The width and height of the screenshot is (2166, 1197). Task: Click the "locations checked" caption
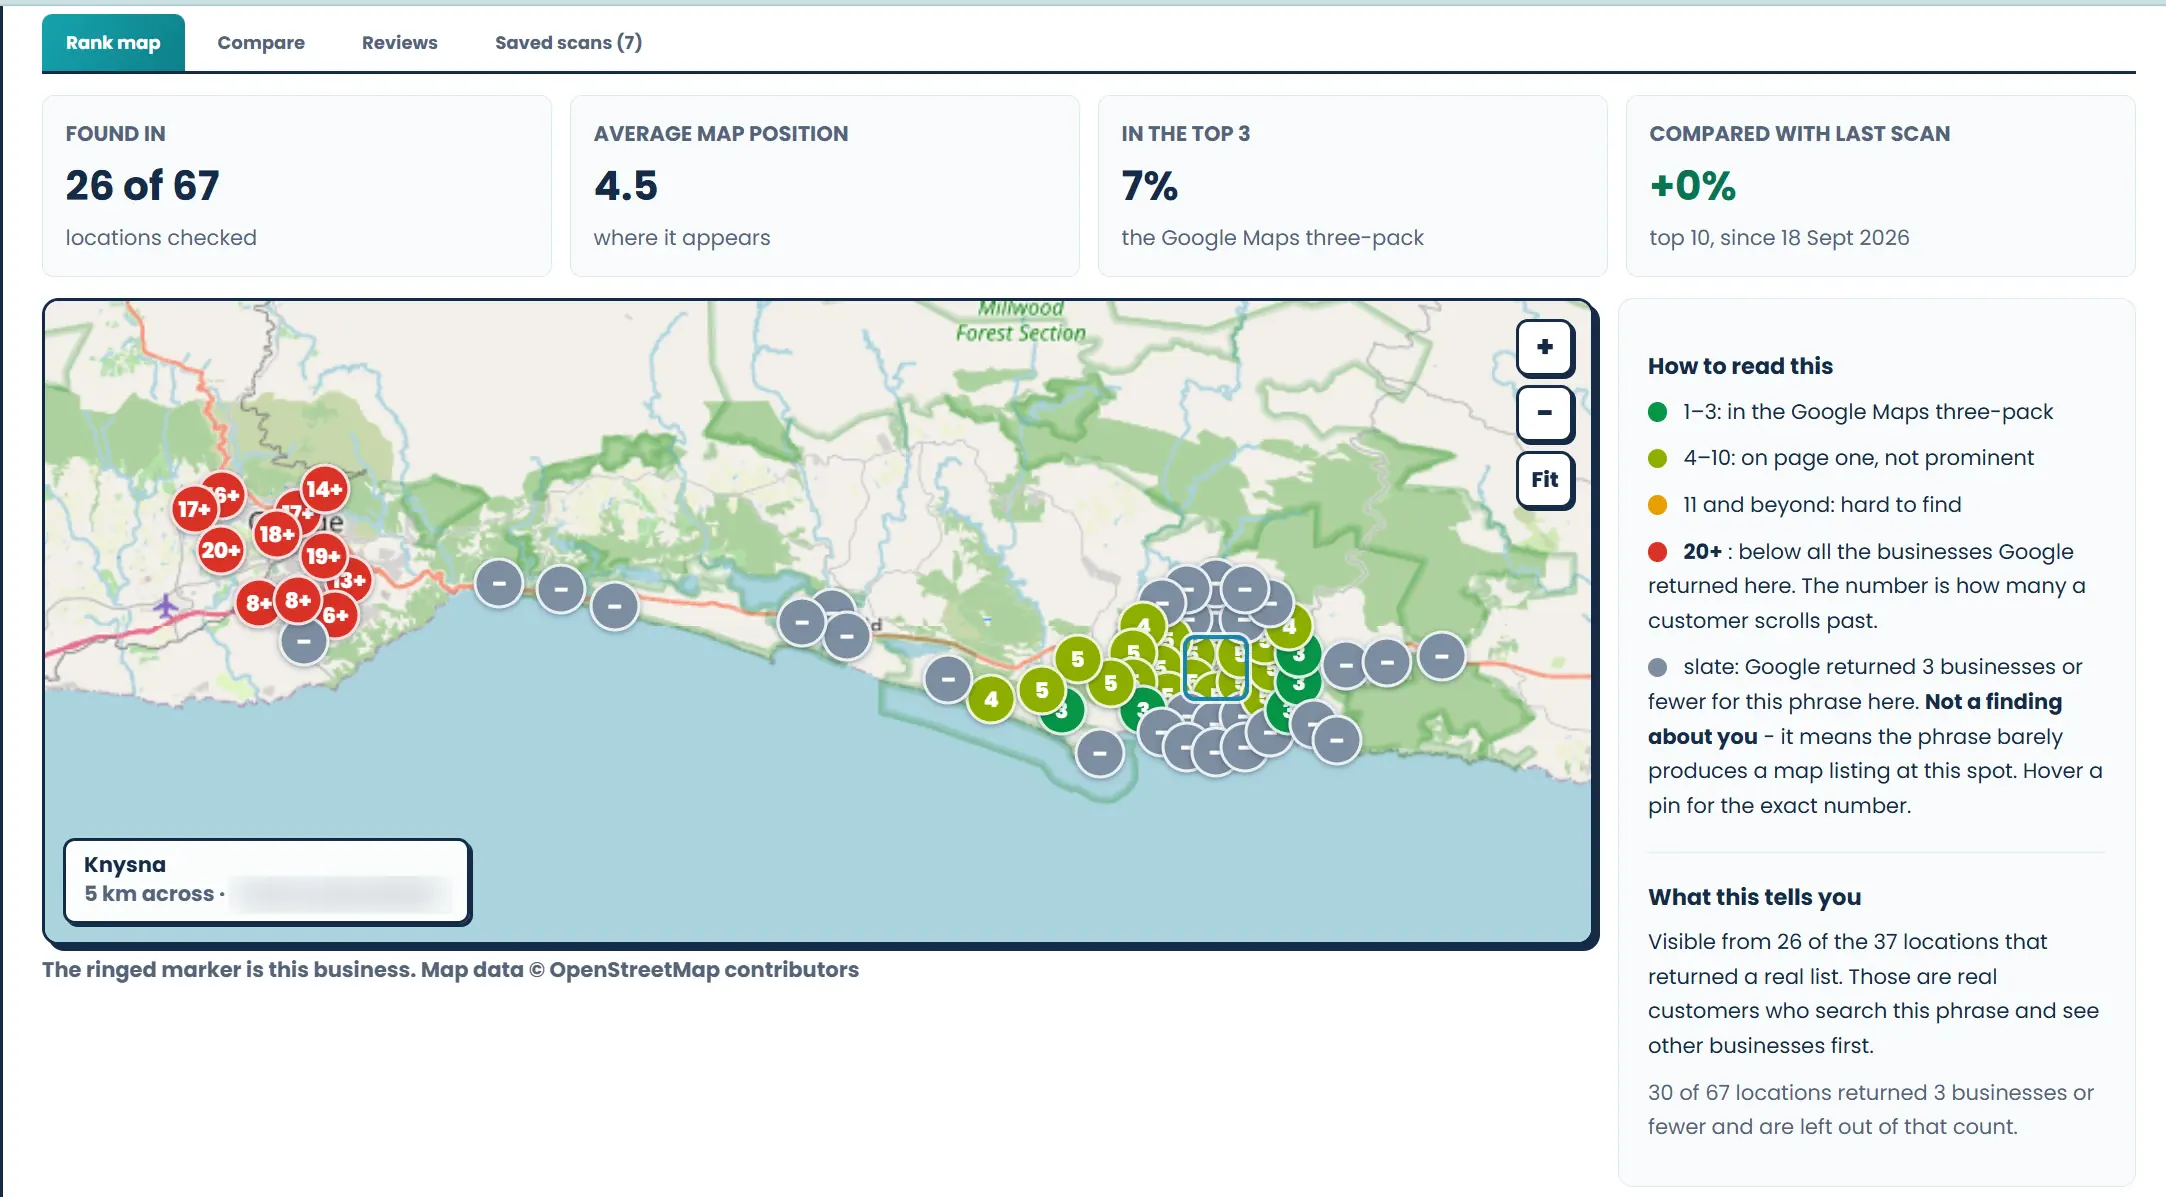161,238
